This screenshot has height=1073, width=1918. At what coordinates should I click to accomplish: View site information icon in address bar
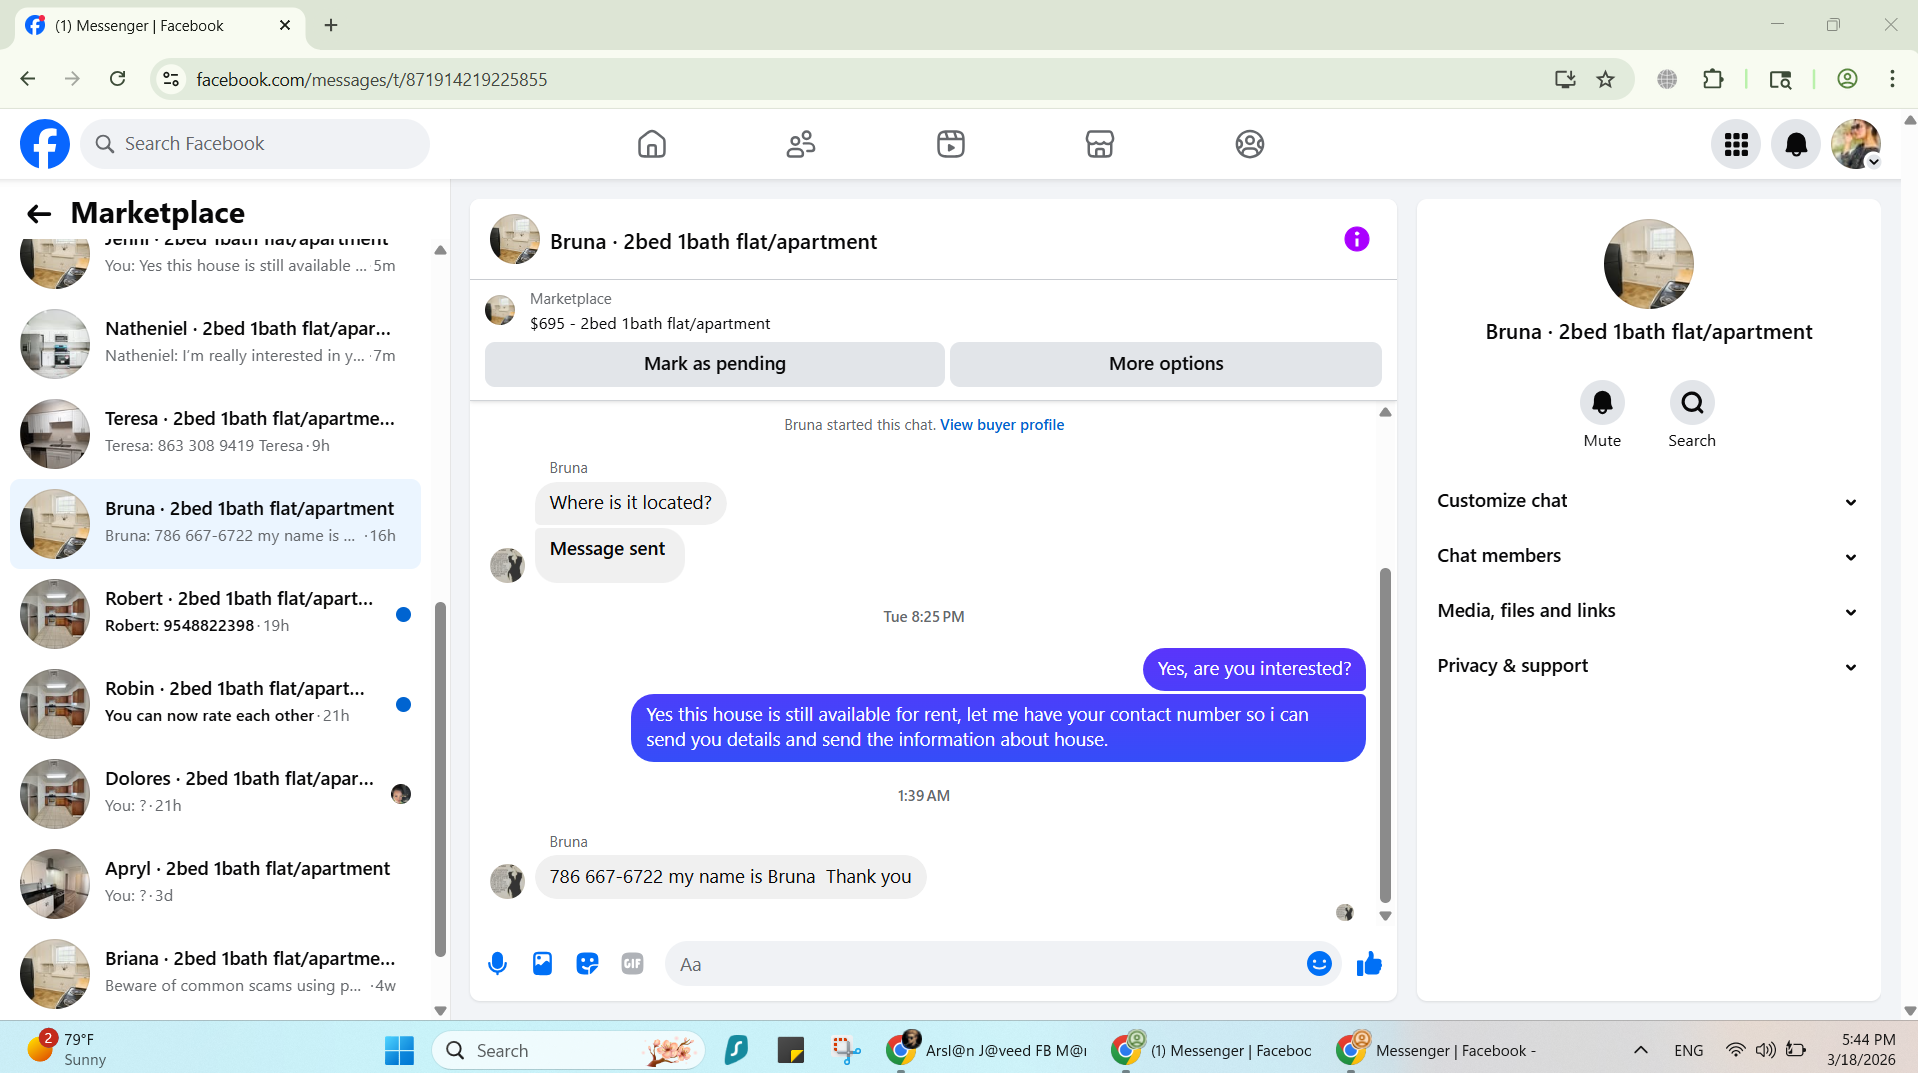click(171, 79)
